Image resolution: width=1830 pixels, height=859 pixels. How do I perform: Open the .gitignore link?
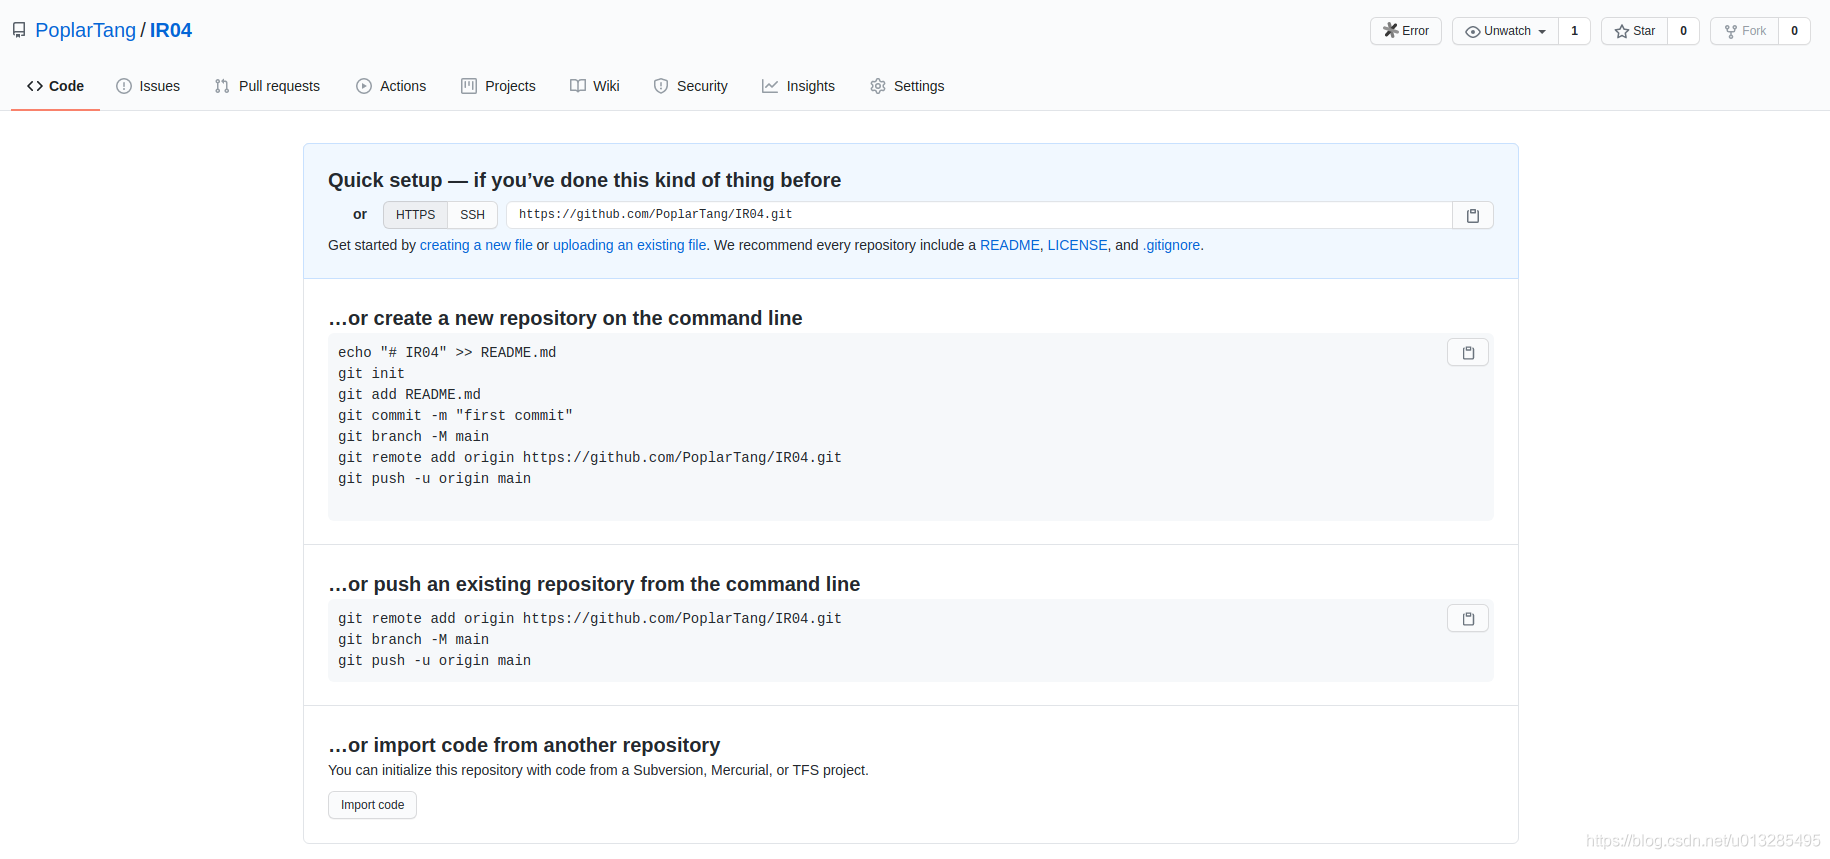click(1171, 245)
